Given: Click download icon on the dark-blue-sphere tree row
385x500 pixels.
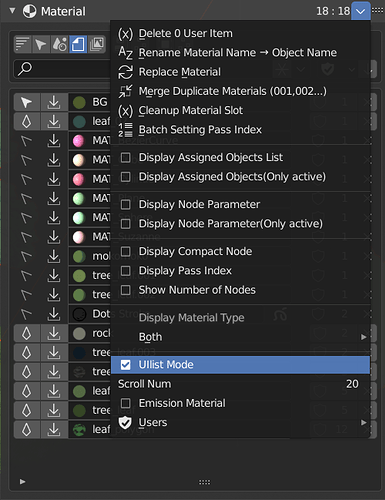Looking at the screenshot, I should 54,353.
